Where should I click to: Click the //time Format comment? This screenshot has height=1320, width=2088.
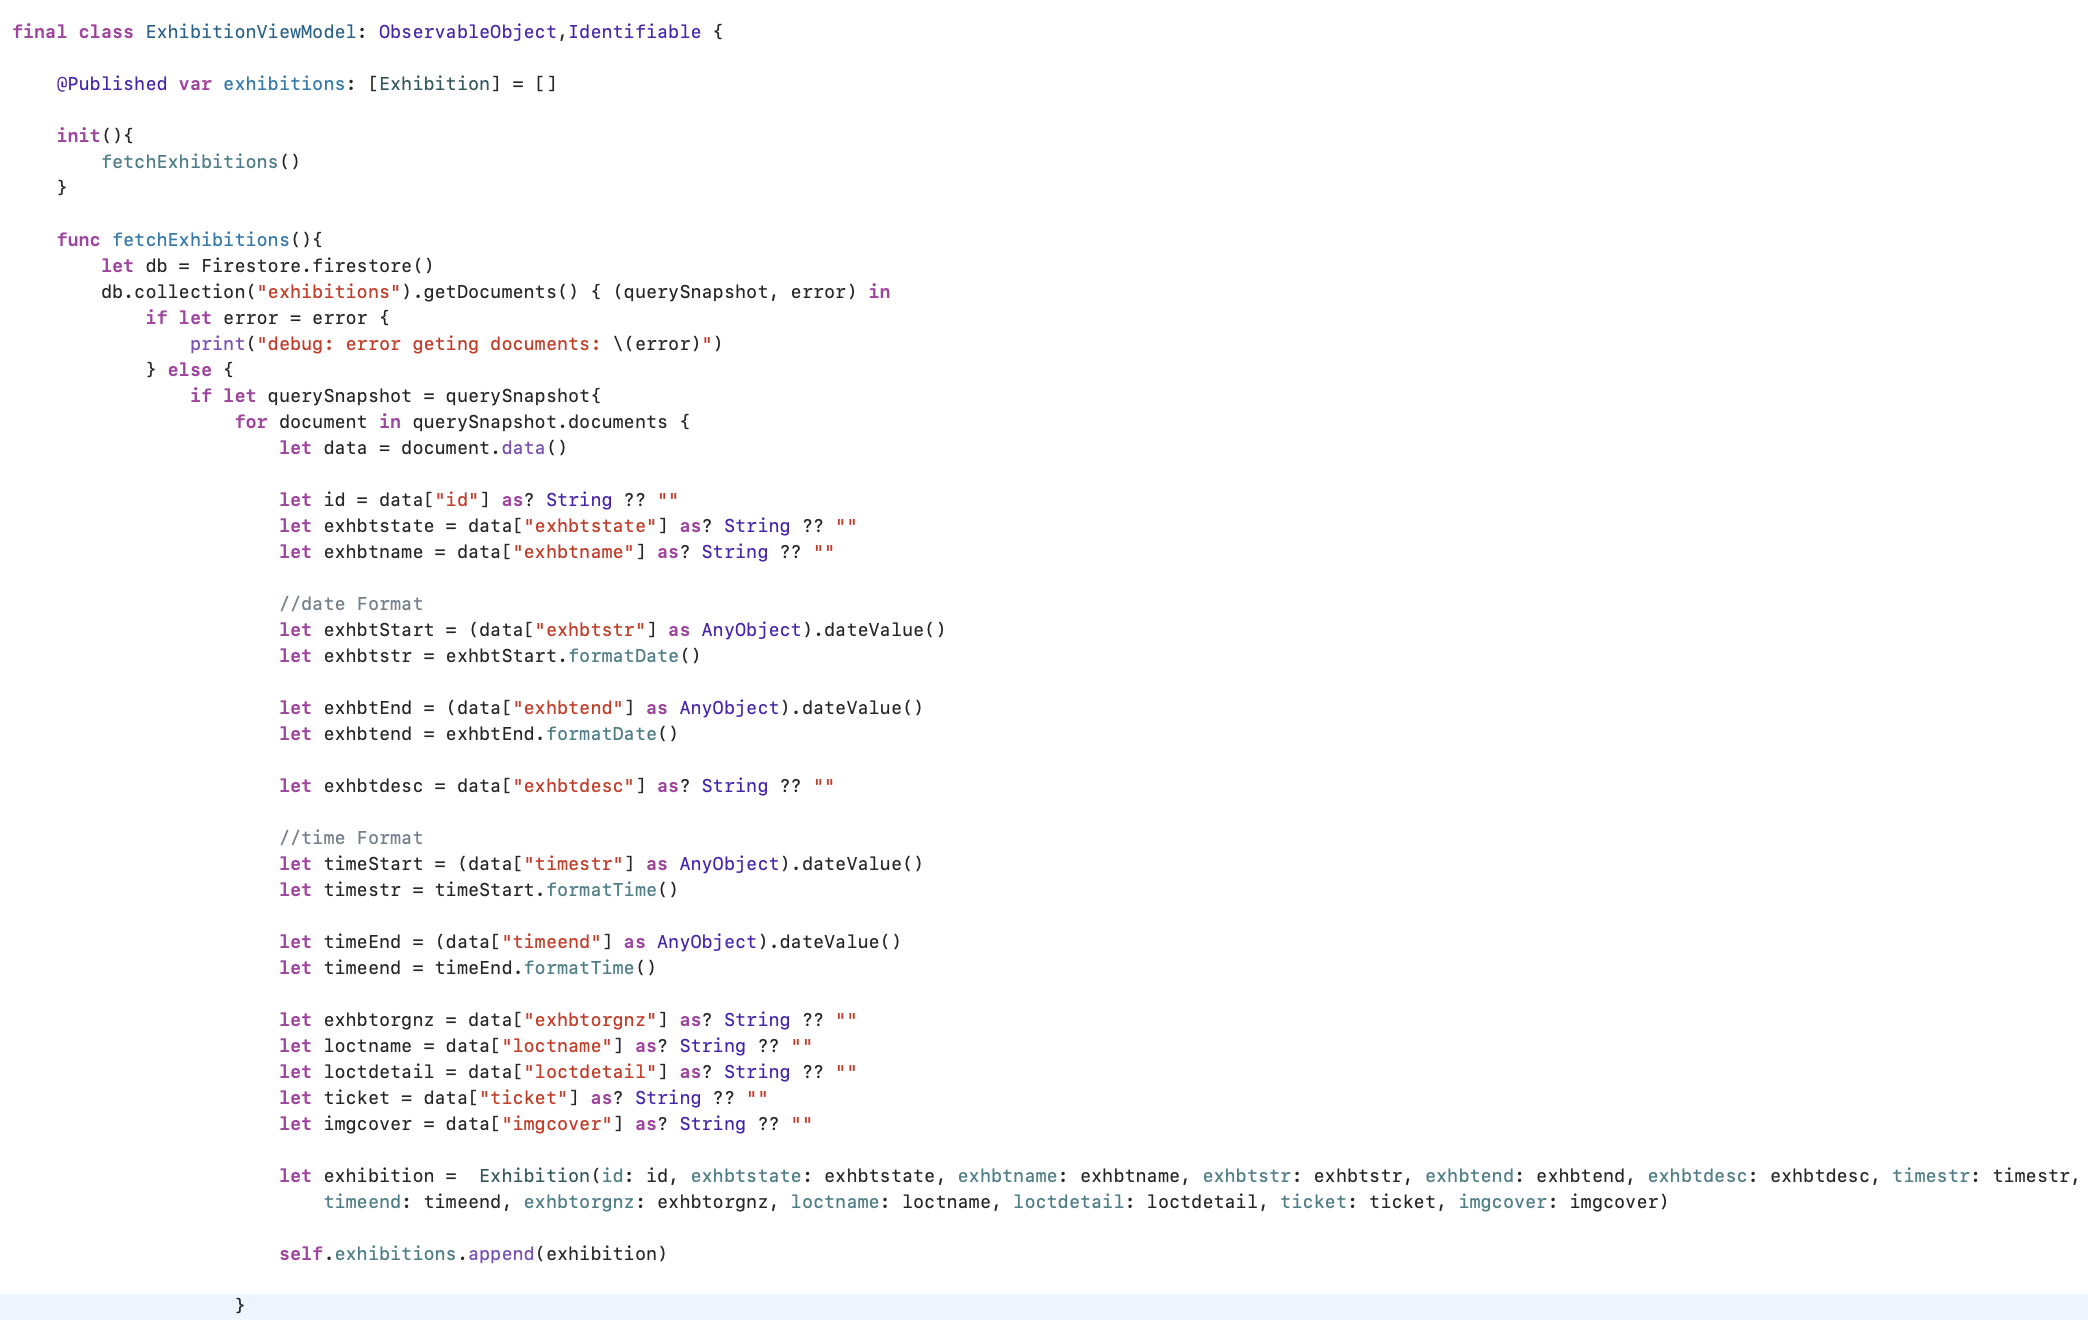coord(351,838)
